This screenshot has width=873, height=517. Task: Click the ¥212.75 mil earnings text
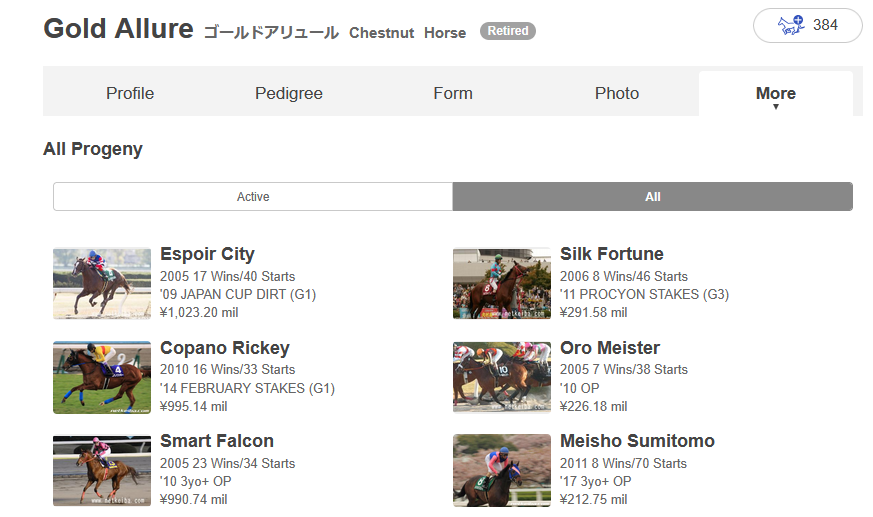[593, 500]
